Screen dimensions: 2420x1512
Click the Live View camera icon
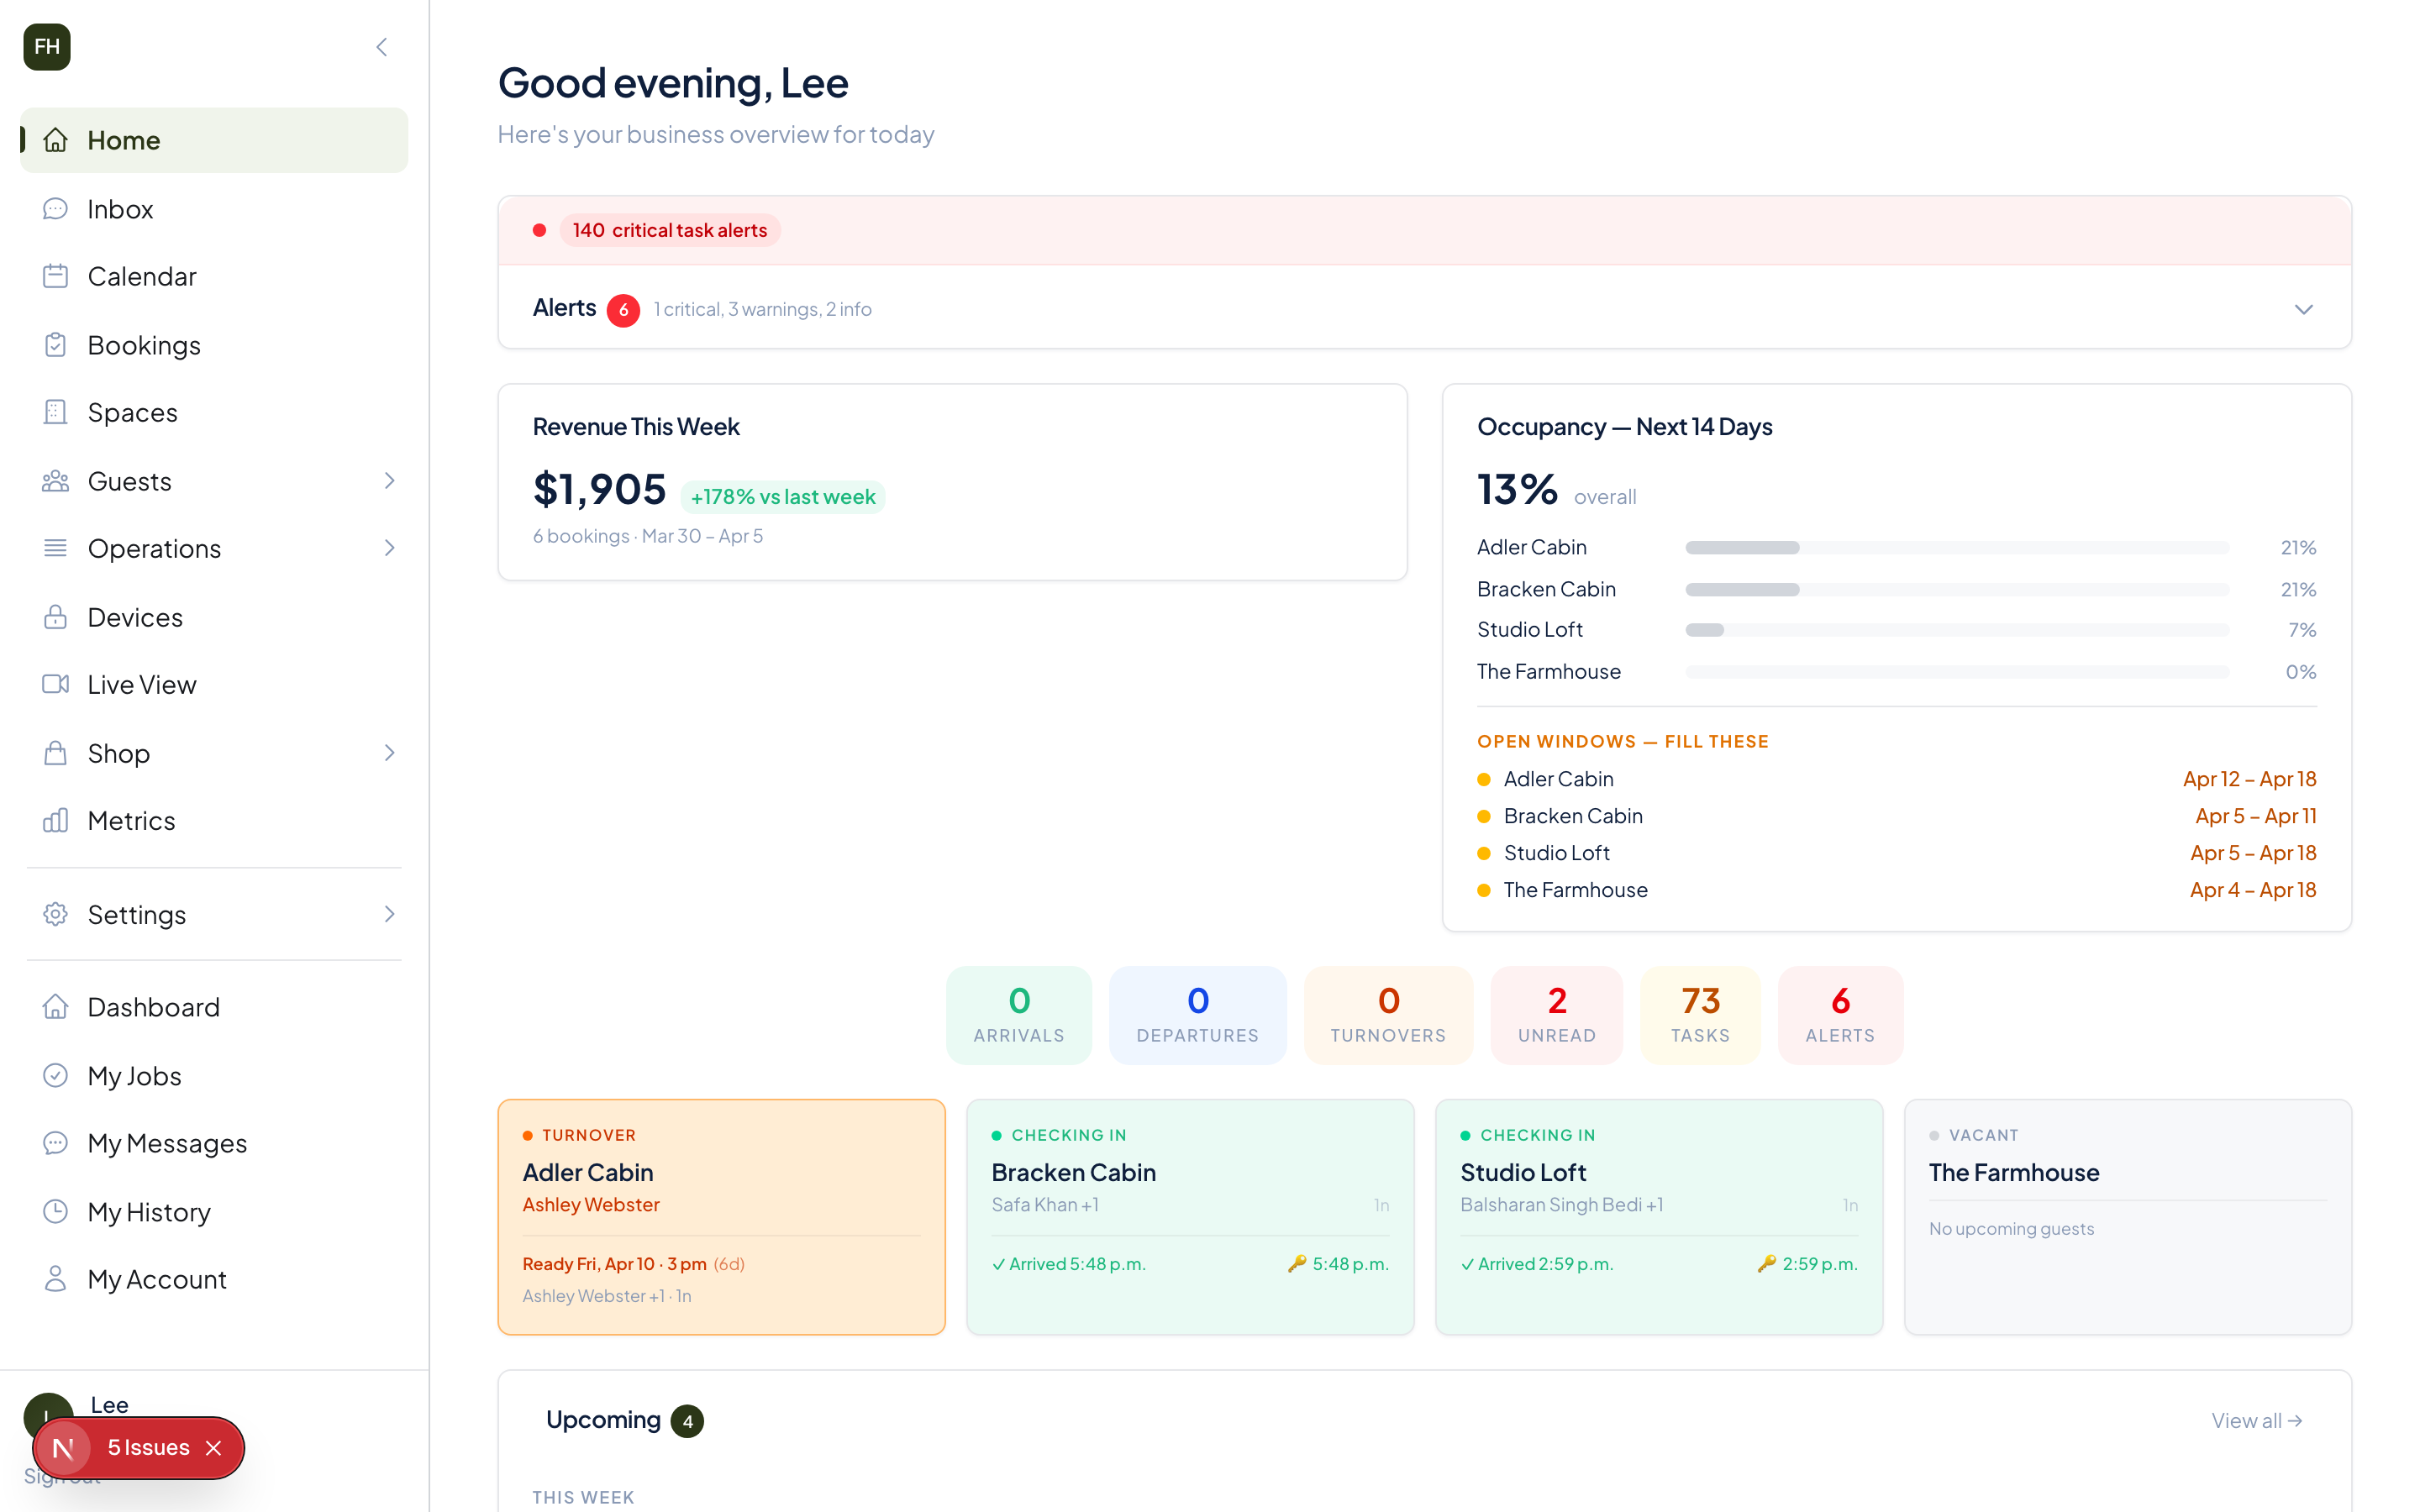pyautogui.click(x=56, y=684)
